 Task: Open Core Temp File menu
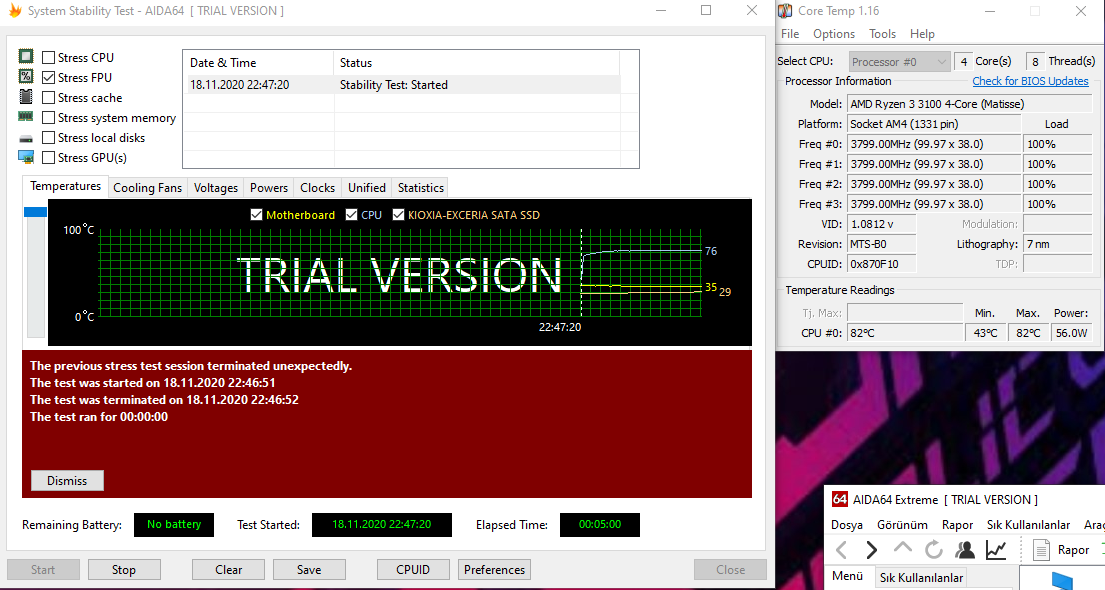click(x=790, y=34)
